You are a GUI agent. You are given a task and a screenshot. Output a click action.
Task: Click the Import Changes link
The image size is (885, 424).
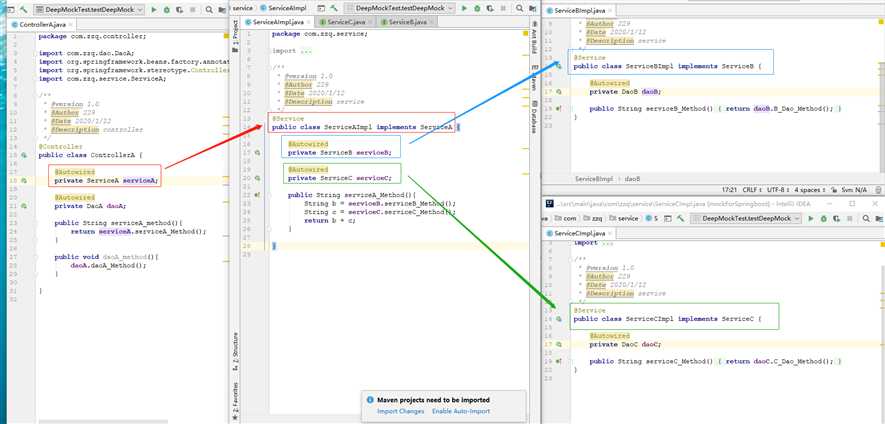tap(399, 411)
